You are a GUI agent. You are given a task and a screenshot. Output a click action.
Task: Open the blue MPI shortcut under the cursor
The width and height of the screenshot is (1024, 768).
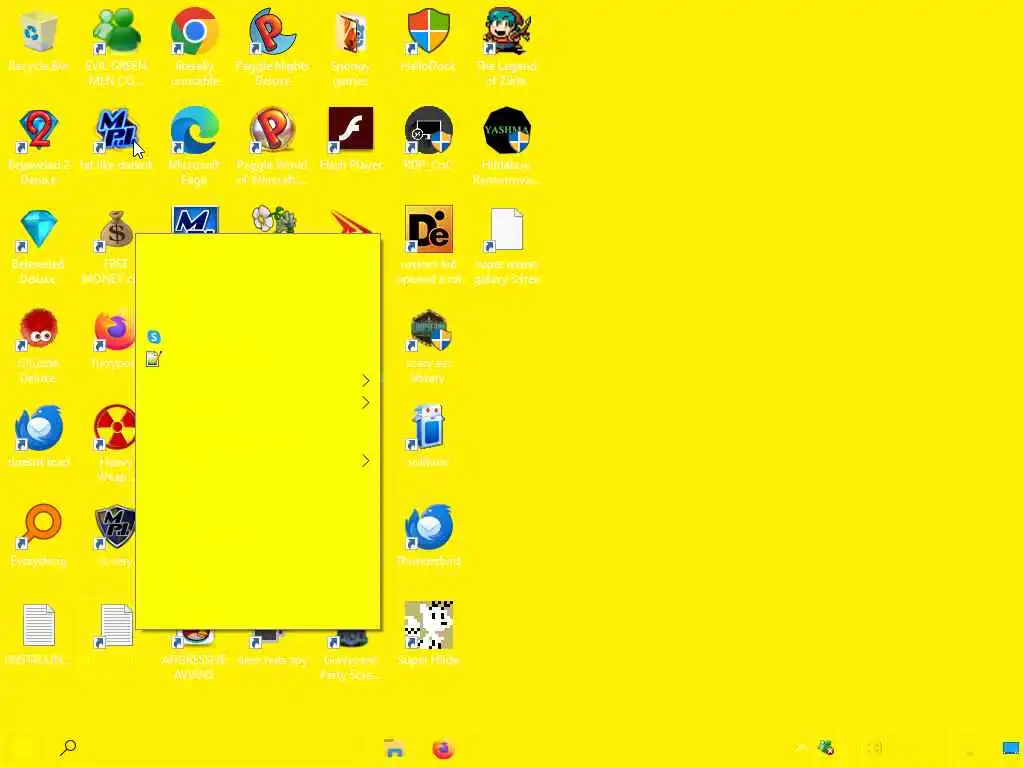[x=116, y=130]
